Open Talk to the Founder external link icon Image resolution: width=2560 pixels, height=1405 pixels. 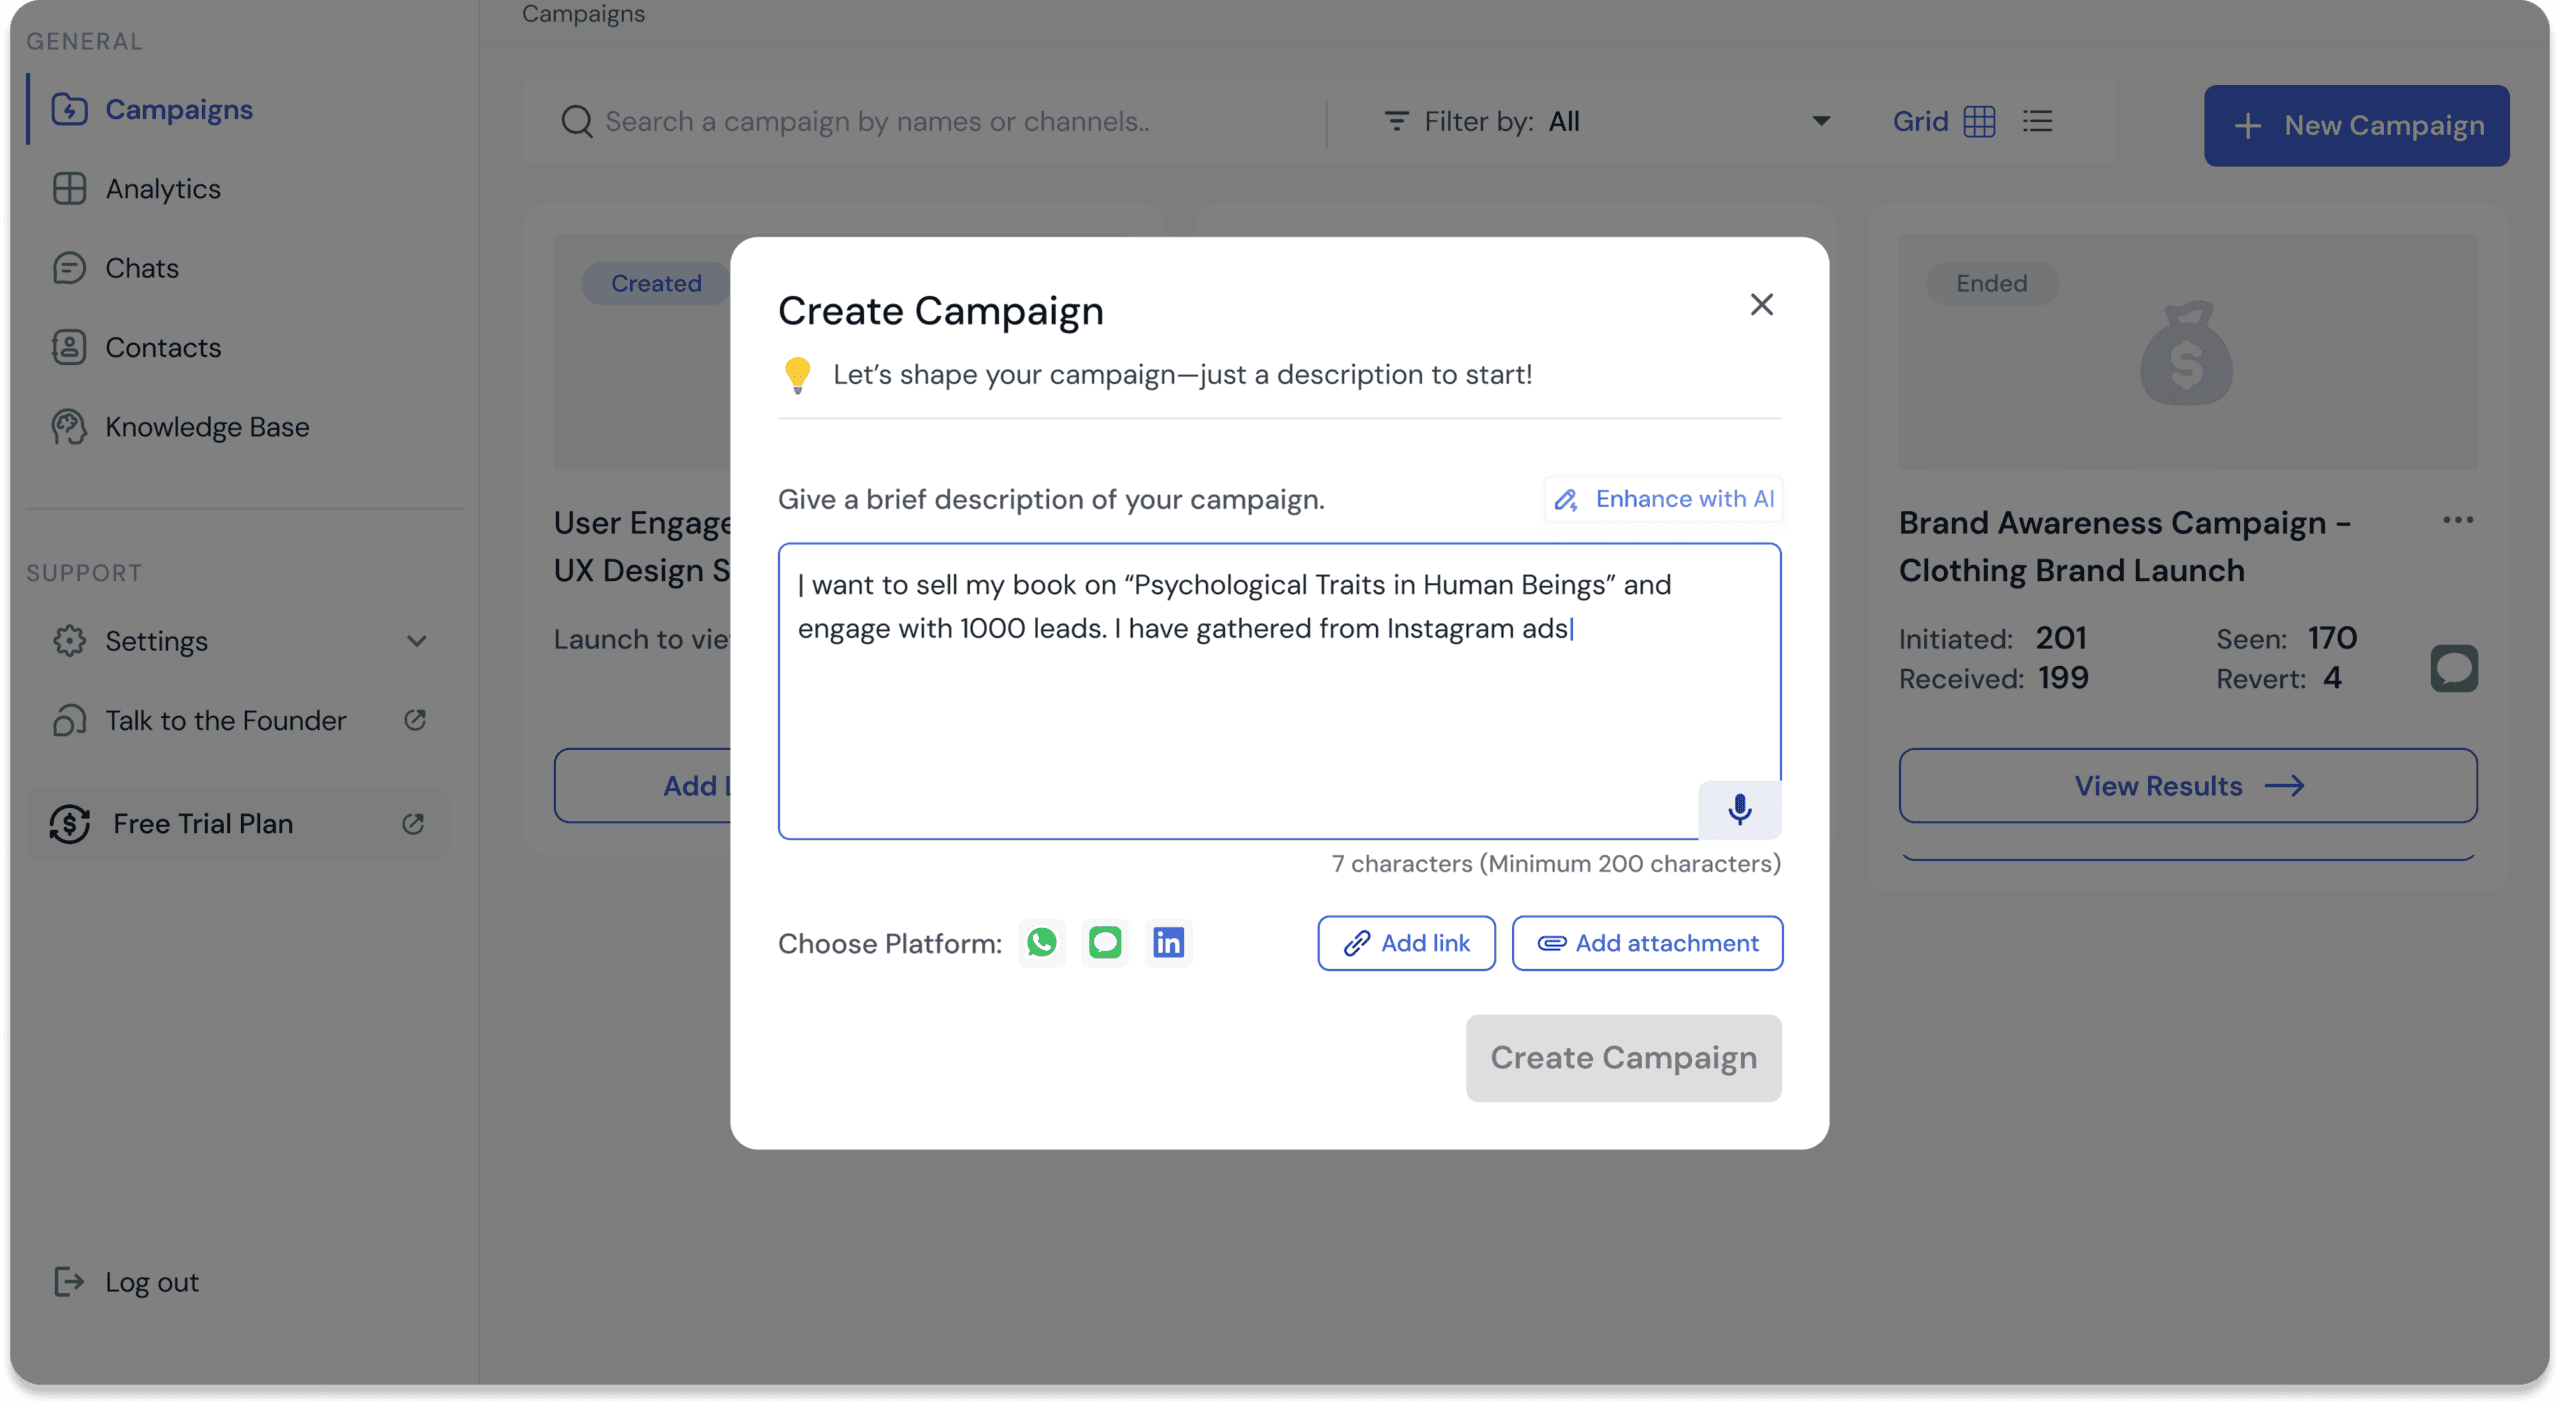point(416,720)
